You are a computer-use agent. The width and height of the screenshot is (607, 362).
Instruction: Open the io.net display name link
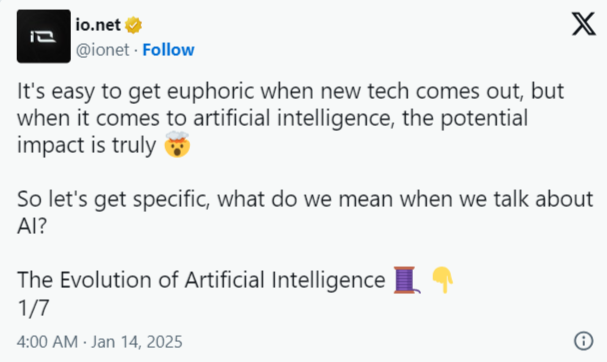tap(98, 25)
